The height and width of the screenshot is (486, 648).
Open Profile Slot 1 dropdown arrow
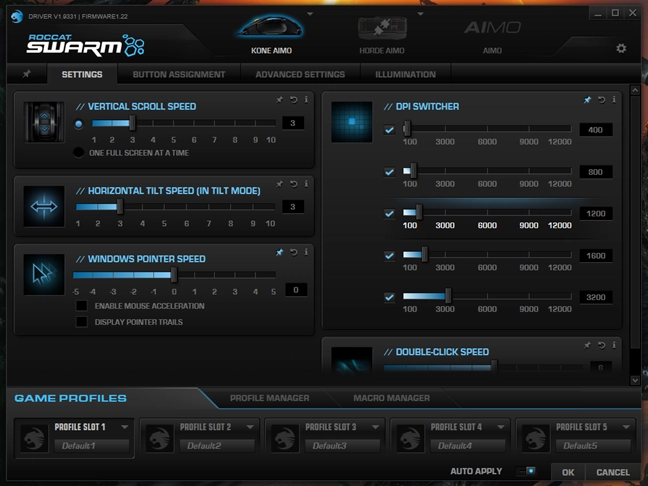(124, 427)
